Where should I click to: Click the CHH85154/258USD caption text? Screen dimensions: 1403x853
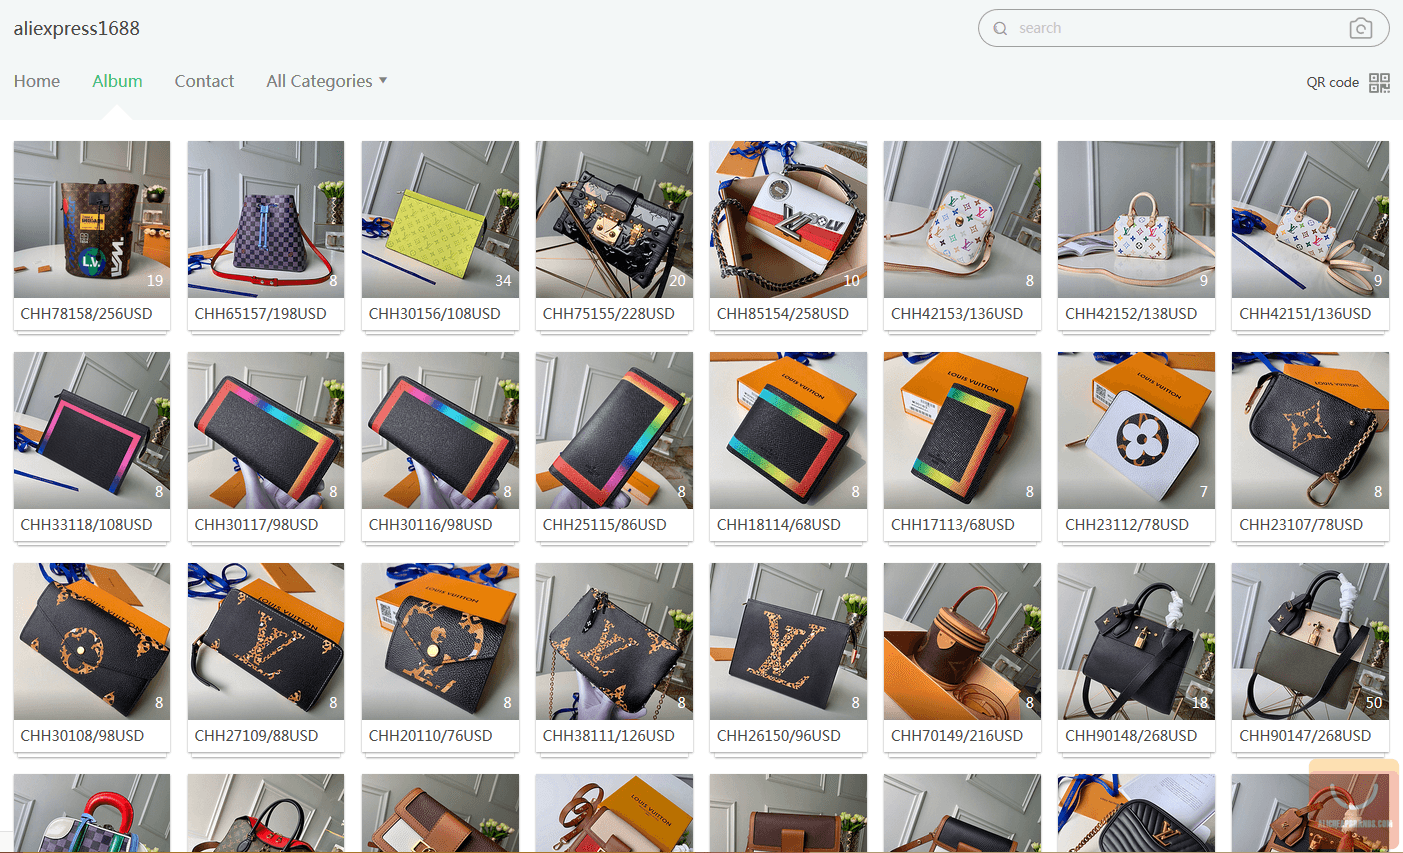[782, 313]
